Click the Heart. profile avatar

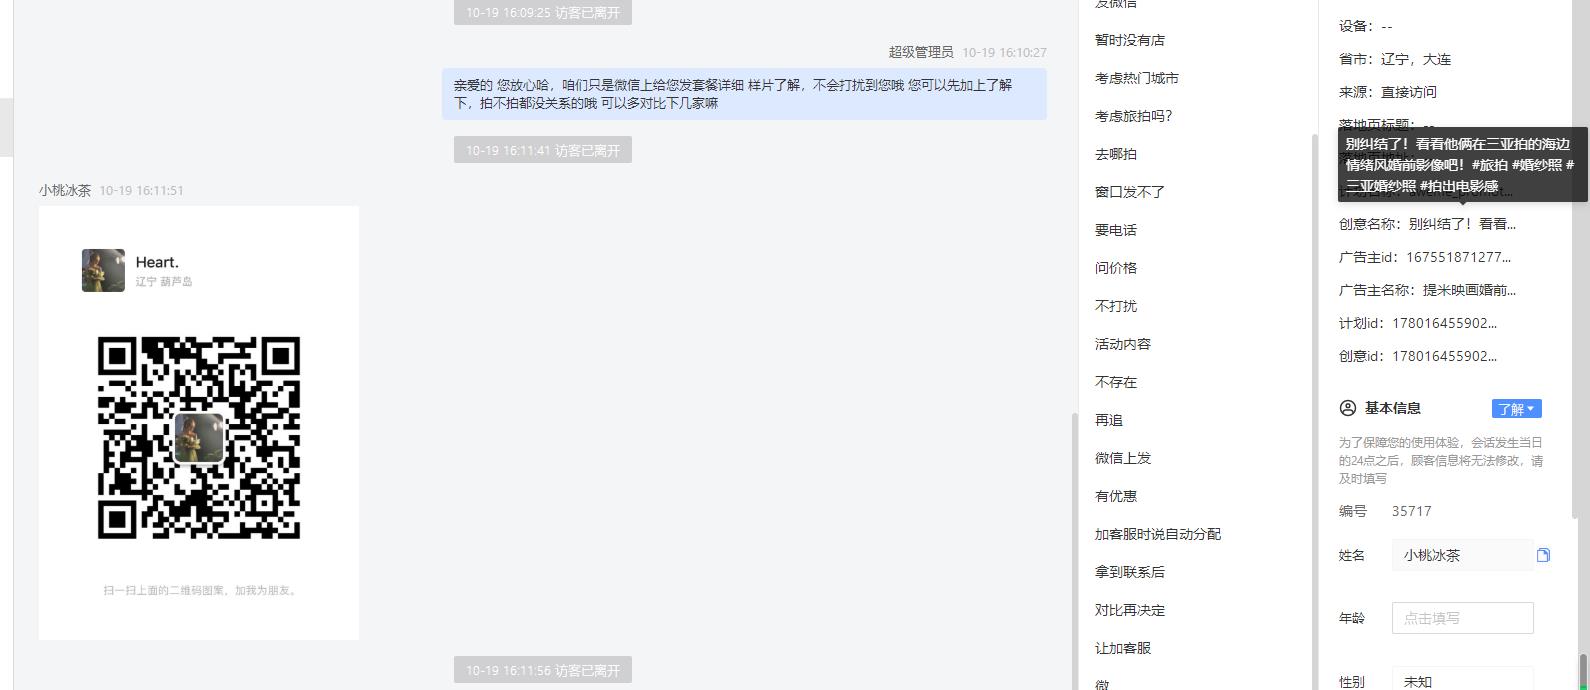103,270
